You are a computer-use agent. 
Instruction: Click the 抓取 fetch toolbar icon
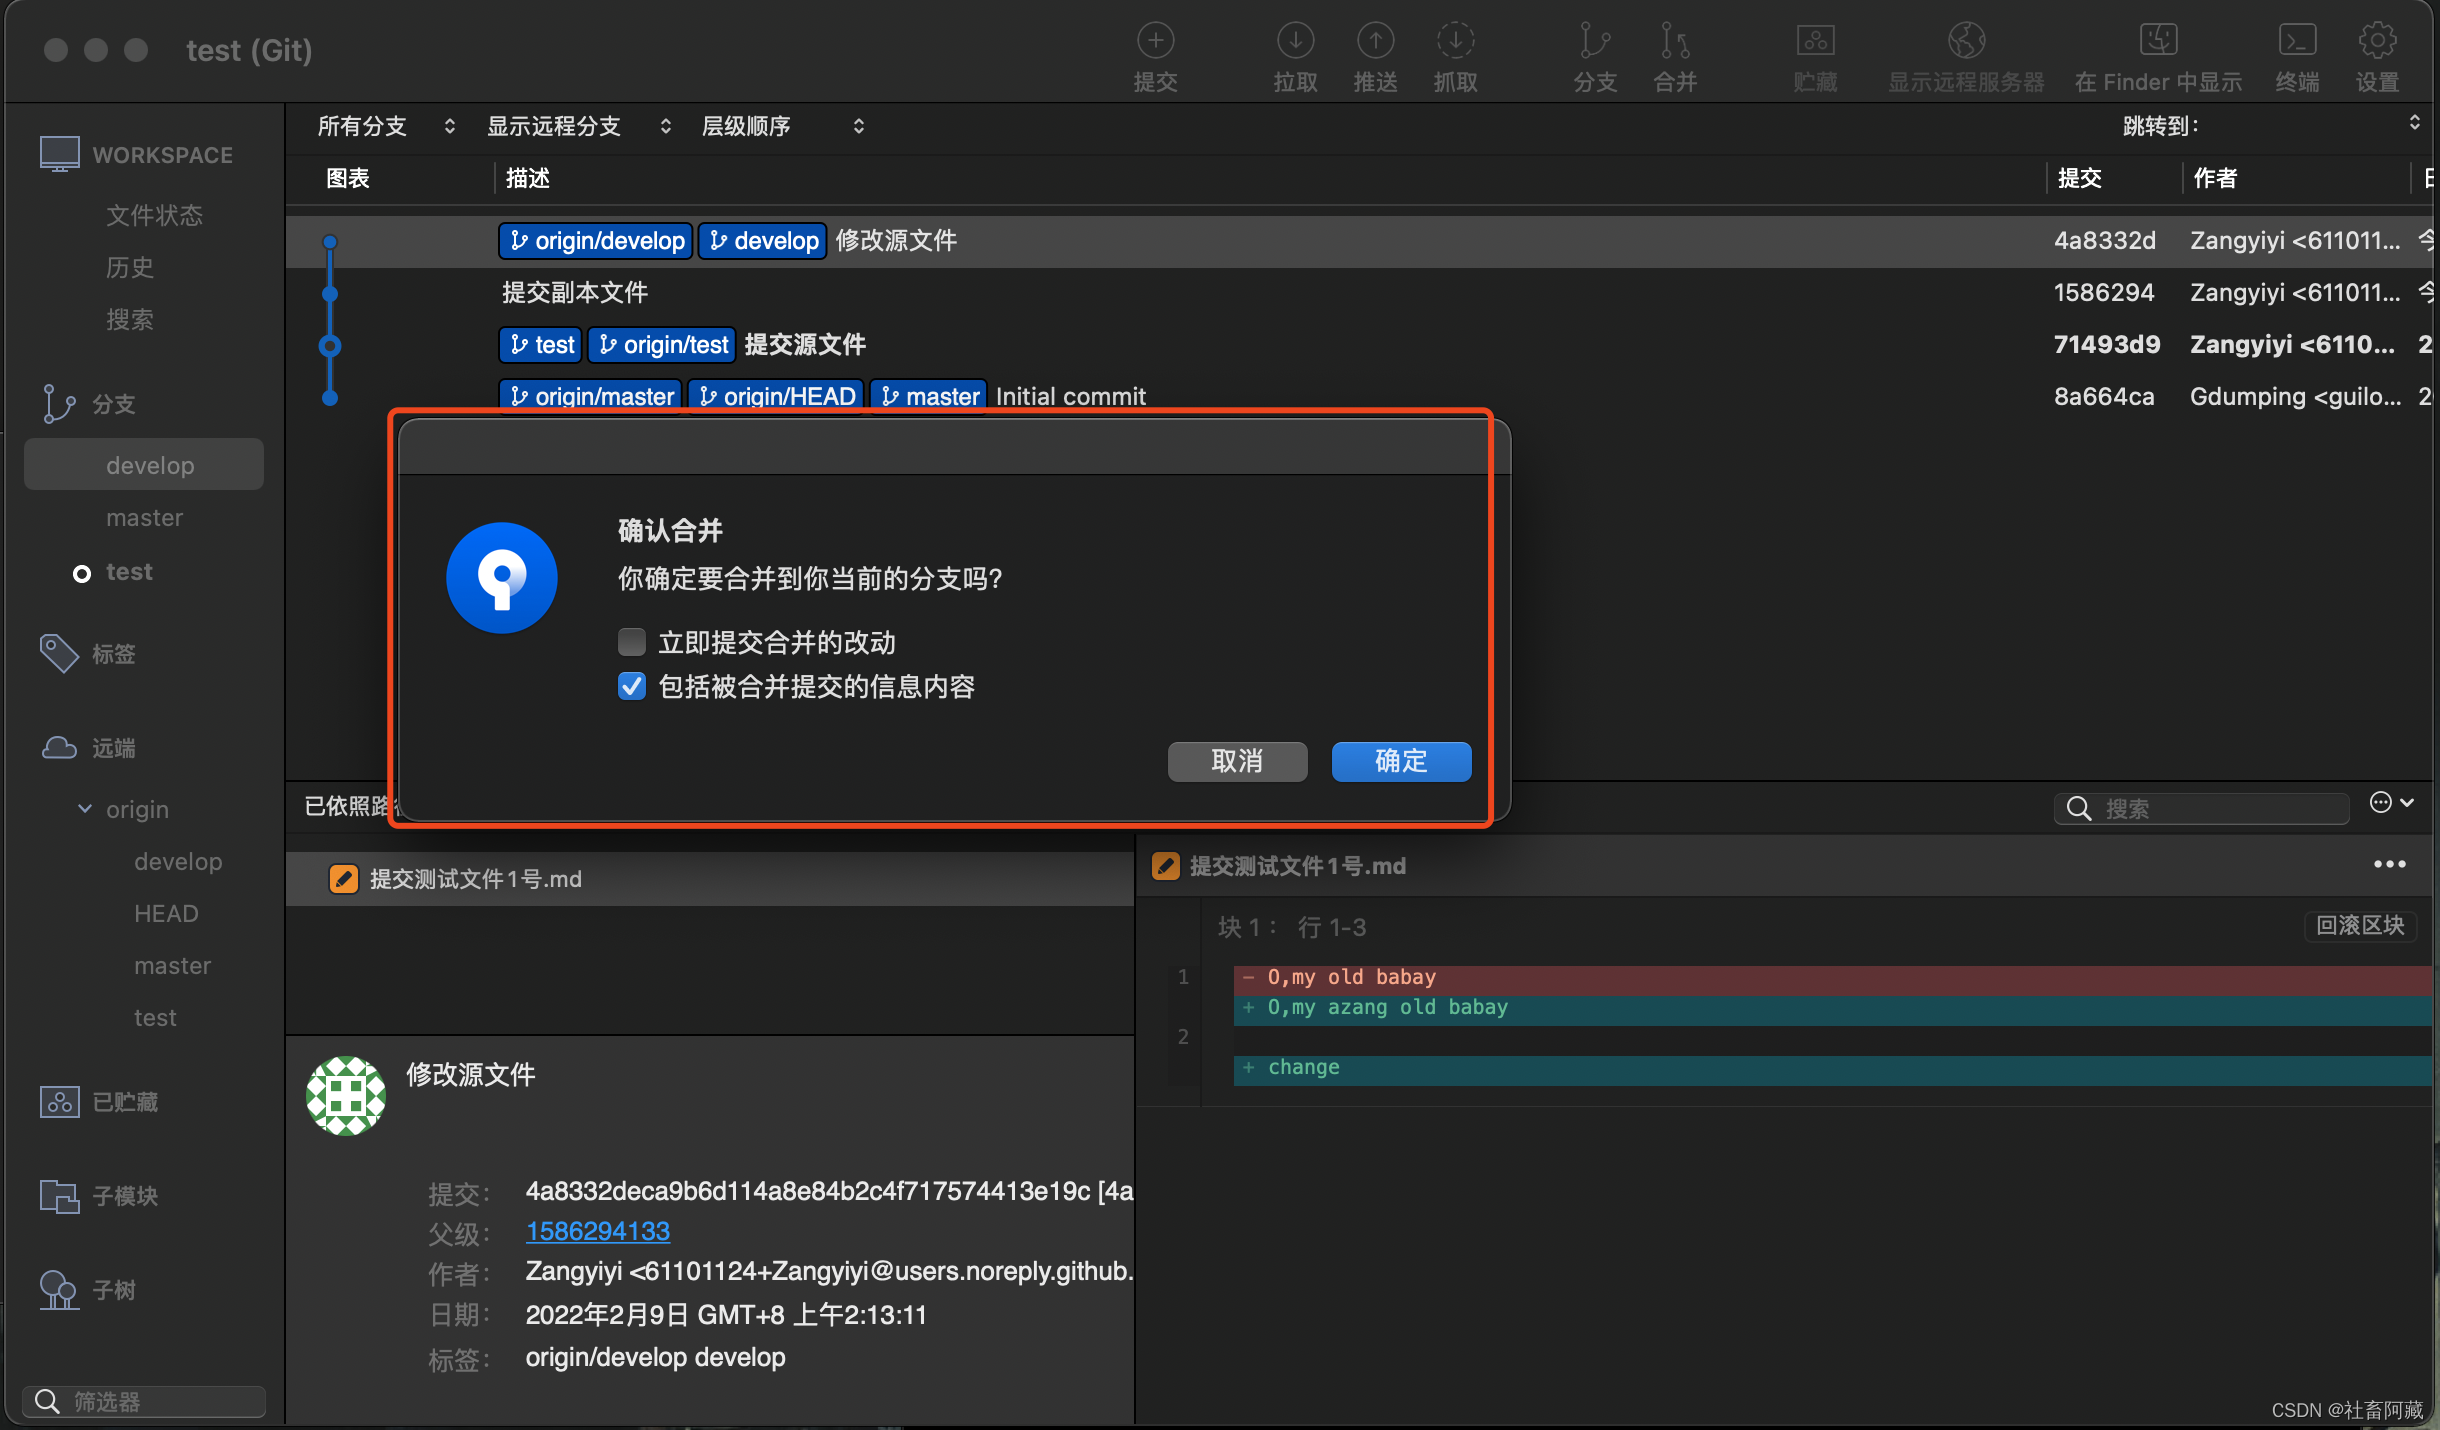click(x=1455, y=42)
